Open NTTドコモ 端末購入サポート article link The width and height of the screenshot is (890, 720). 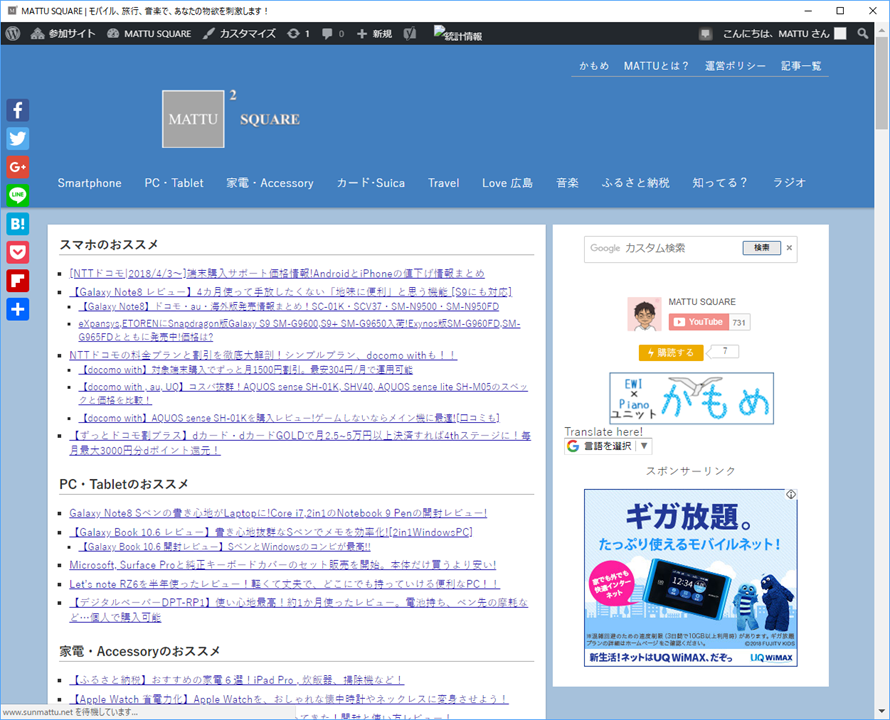coord(277,274)
